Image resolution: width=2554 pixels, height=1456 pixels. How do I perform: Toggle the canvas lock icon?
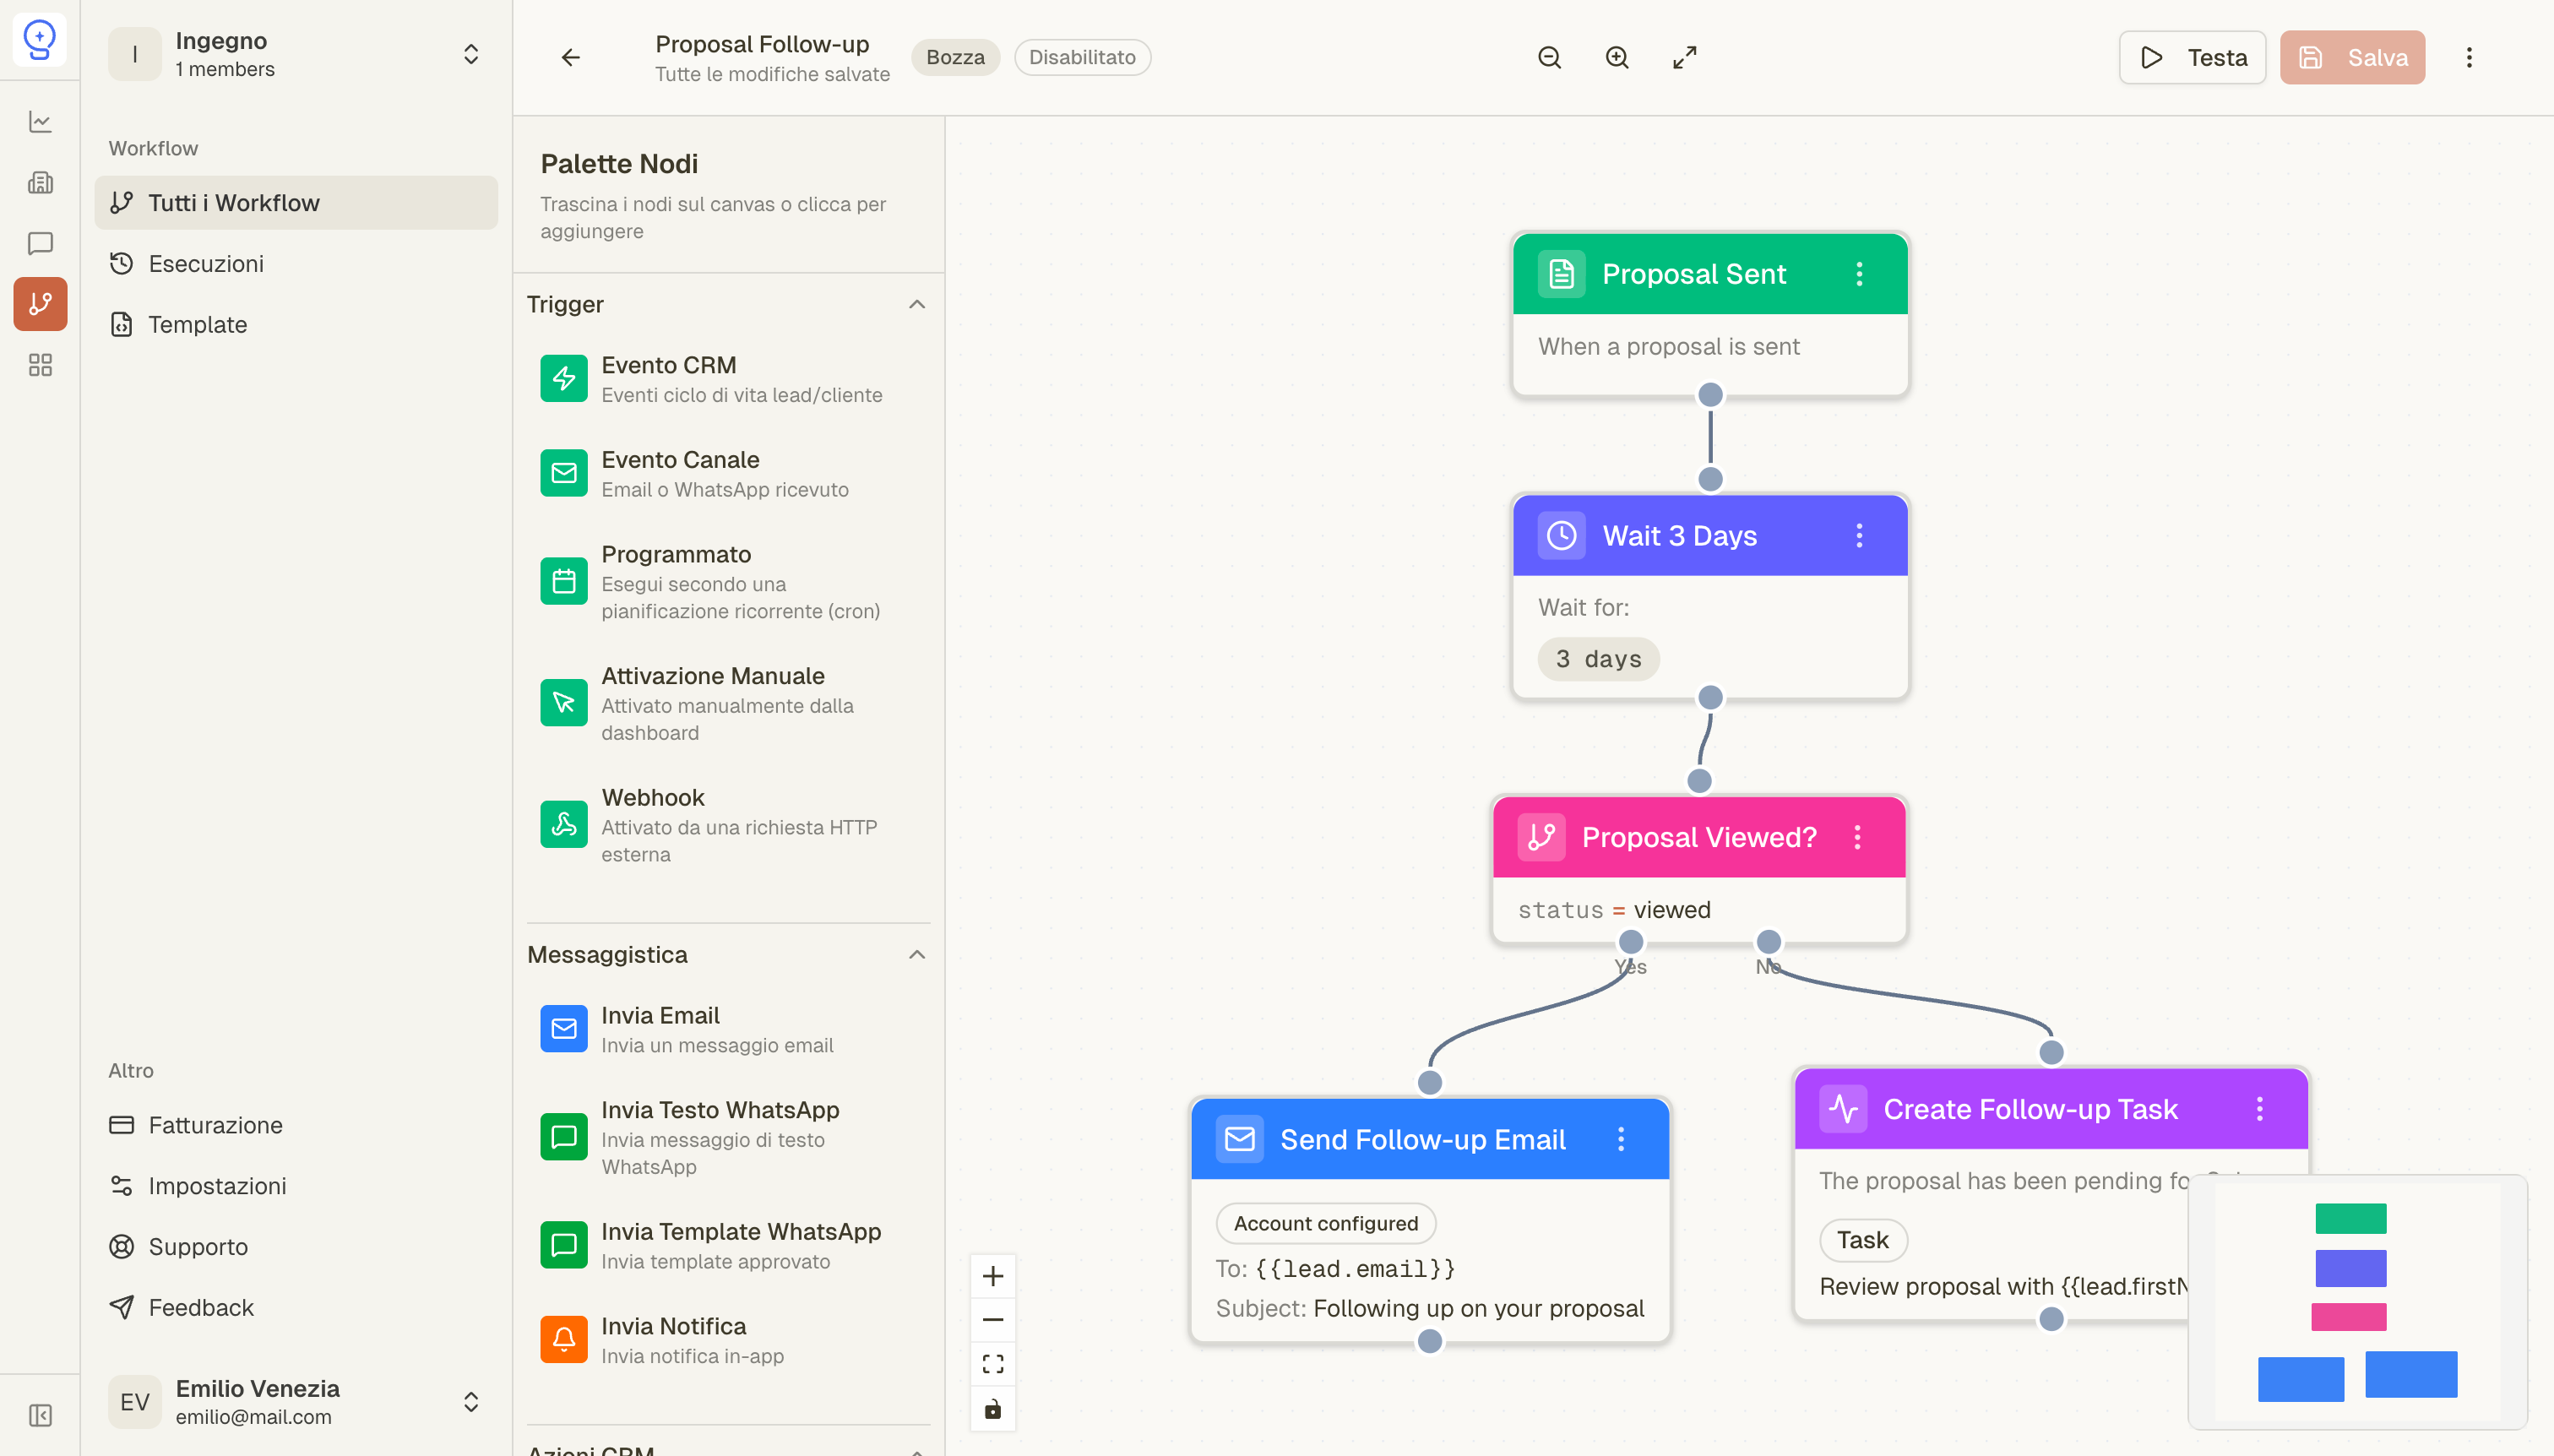point(992,1409)
